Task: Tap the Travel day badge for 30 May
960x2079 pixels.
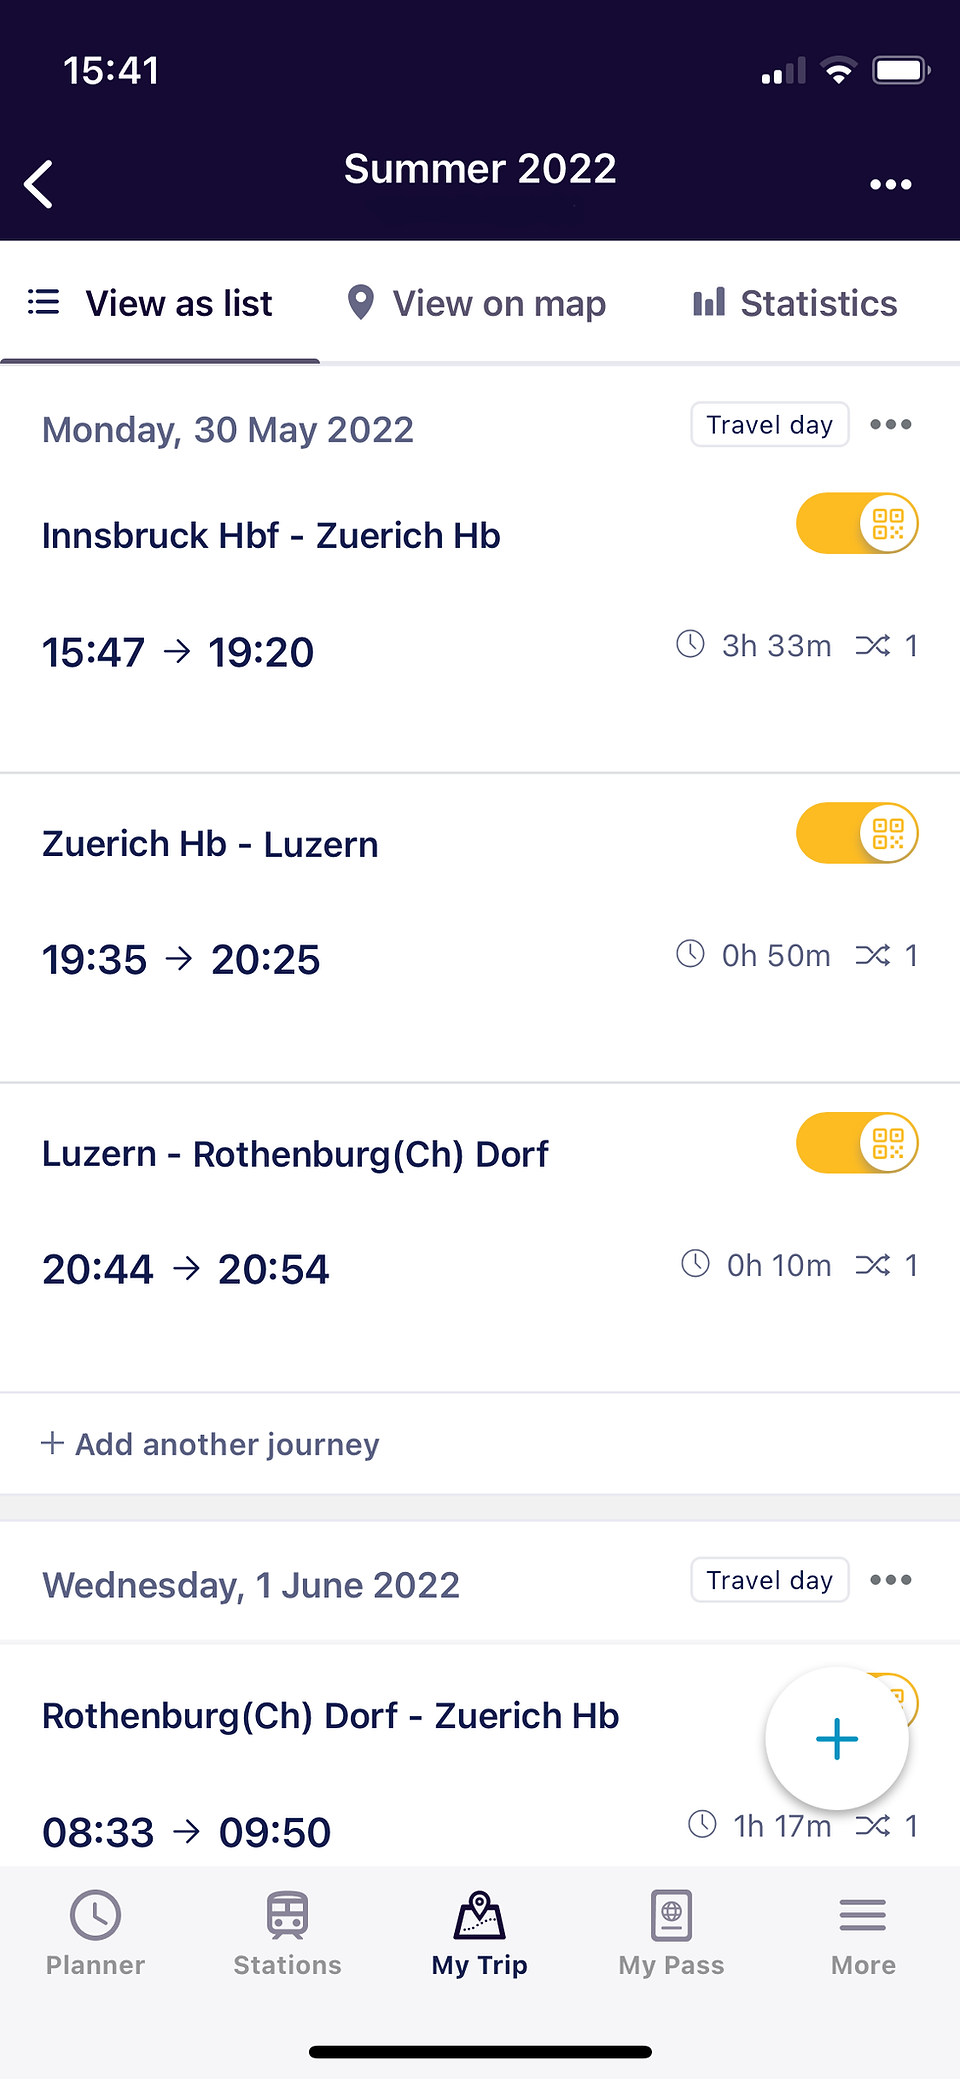Action: 770,425
